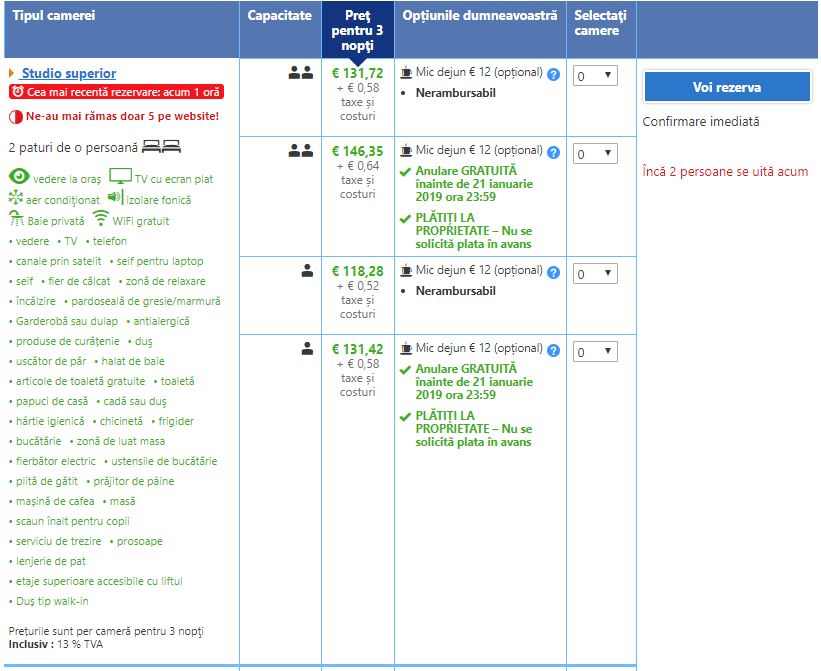Click the red recent booking badge
This screenshot has width=821, height=671.
[x=116, y=92]
